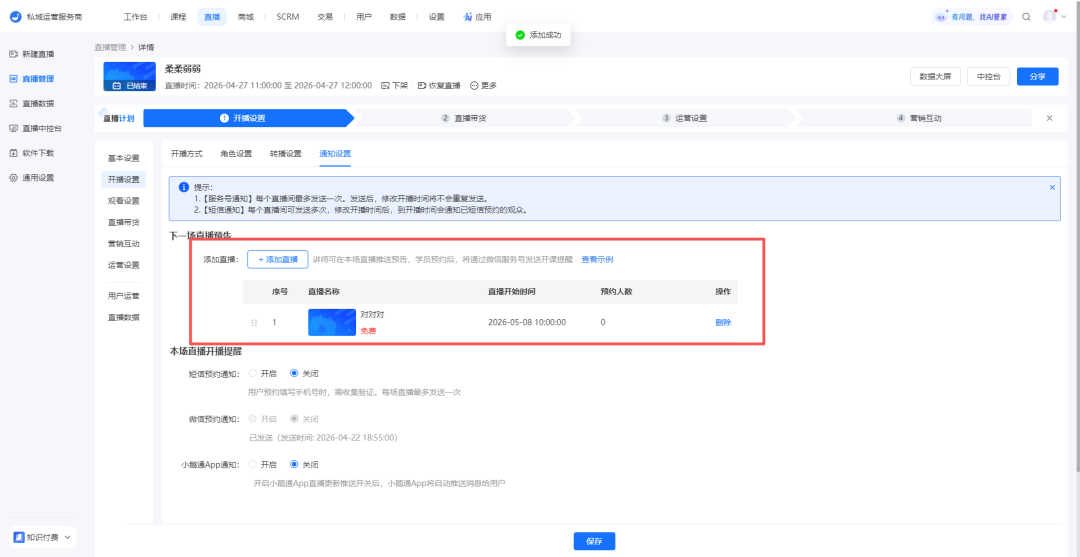1080x557 pixels.
Task: Click the 有问题,找AI管家 assistant button
Action: pyautogui.click(x=971, y=17)
